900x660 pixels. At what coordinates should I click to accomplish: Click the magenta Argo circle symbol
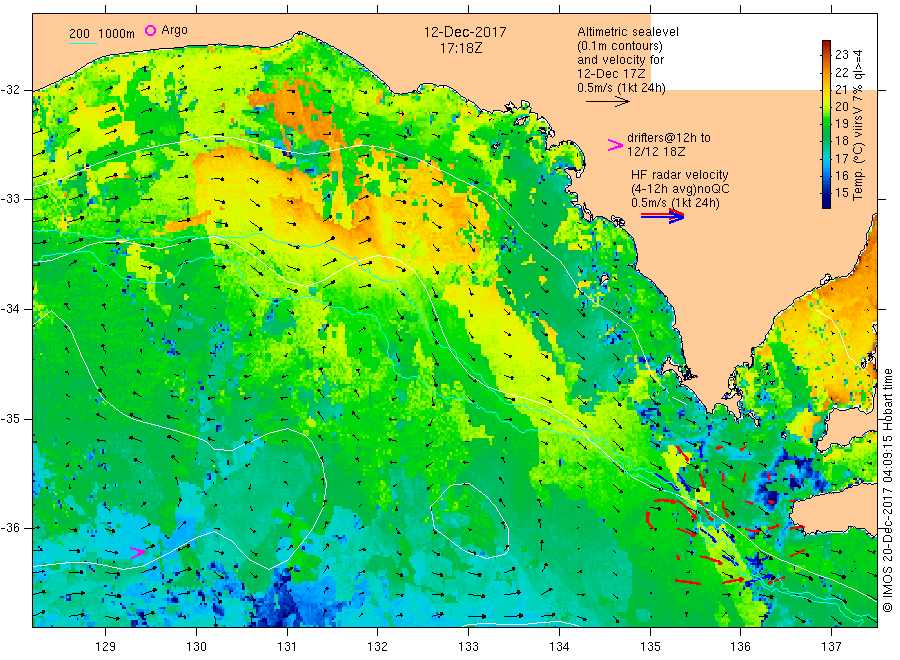[x=150, y=30]
